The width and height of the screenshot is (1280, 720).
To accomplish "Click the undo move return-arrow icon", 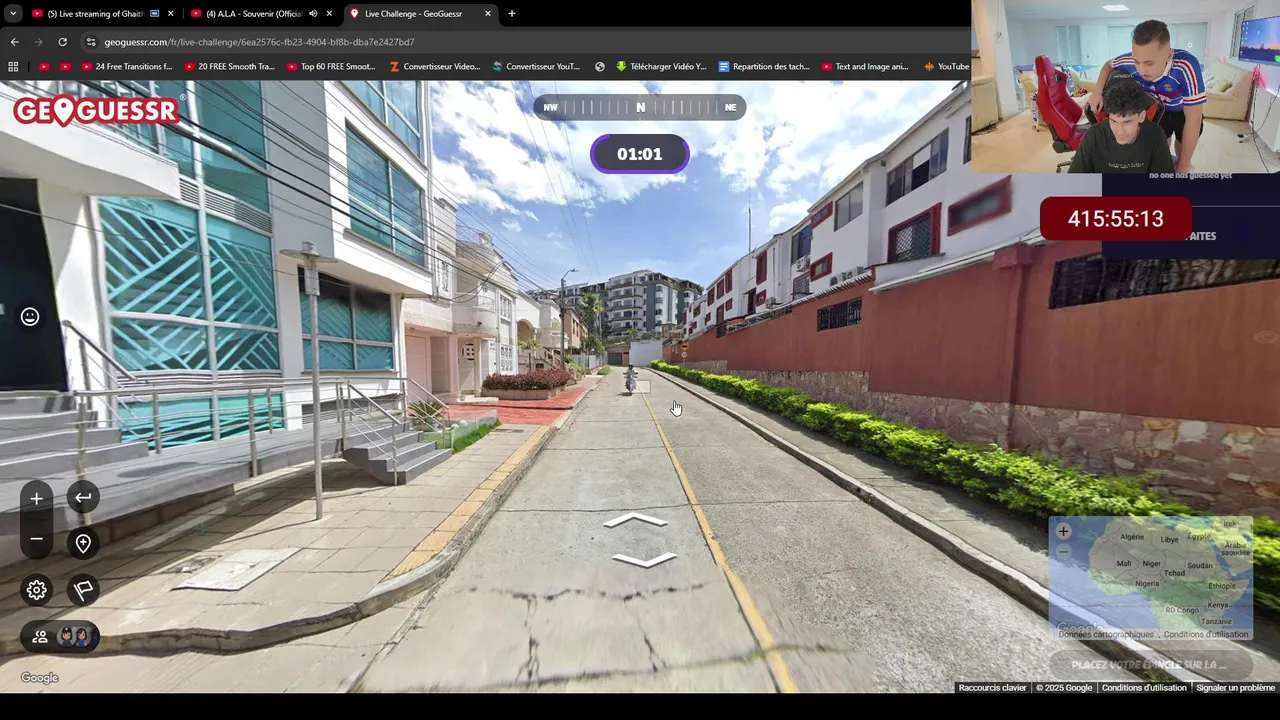I will [83, 497].
